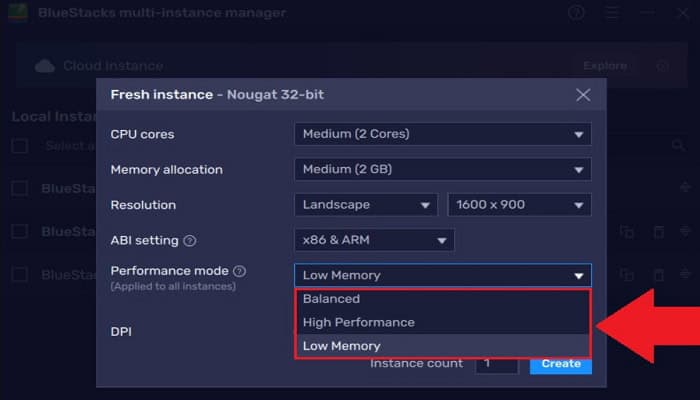Open the CPU cores dropdown
The height and width of the screenshot is (400, 700).
[x=443, y=134]
